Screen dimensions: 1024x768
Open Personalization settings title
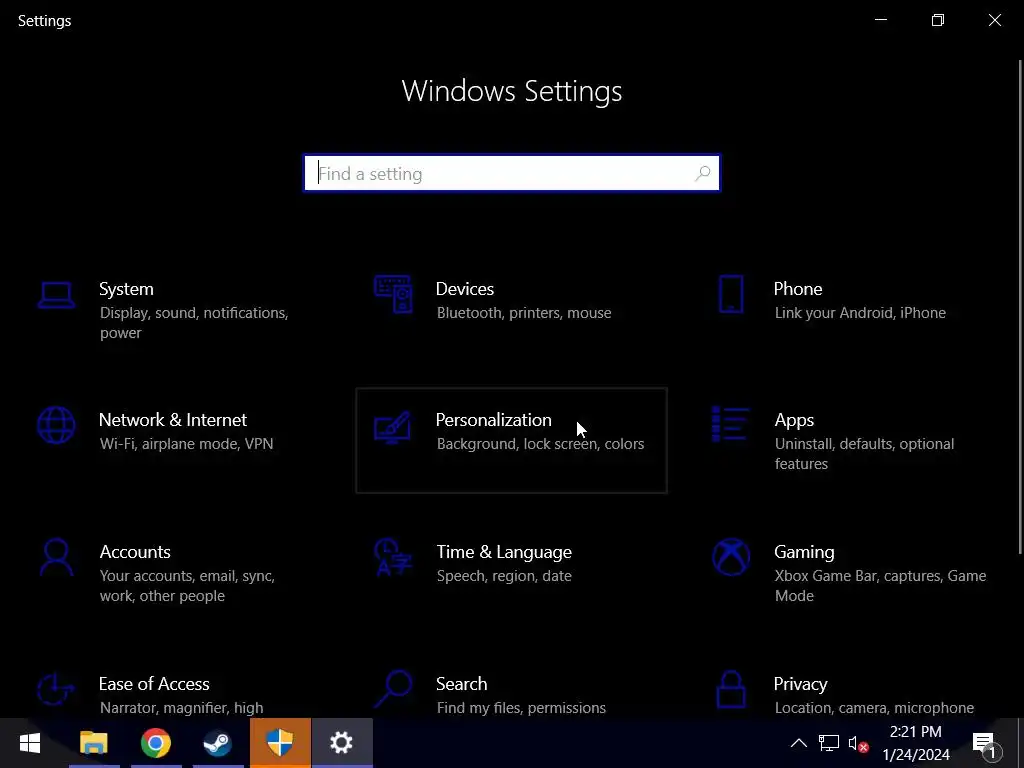[493, 419]
